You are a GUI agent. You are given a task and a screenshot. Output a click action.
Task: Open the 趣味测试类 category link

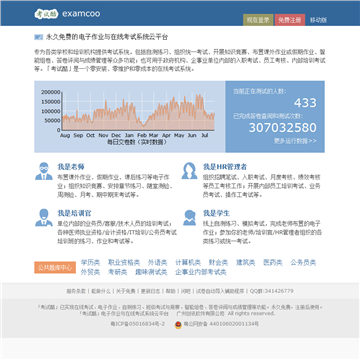(x=151, y=272)
